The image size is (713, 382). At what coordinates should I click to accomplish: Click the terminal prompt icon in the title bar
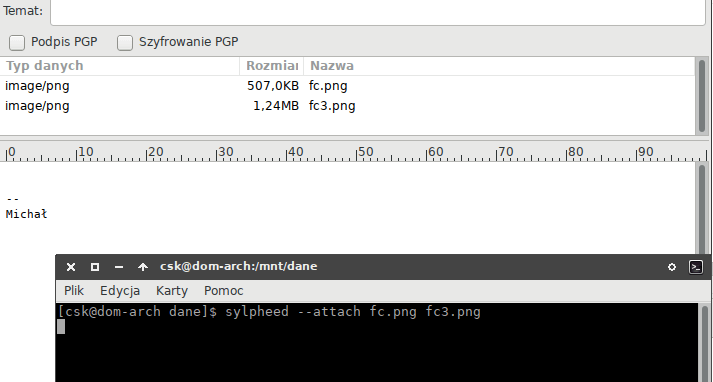[x=696, y=267]
